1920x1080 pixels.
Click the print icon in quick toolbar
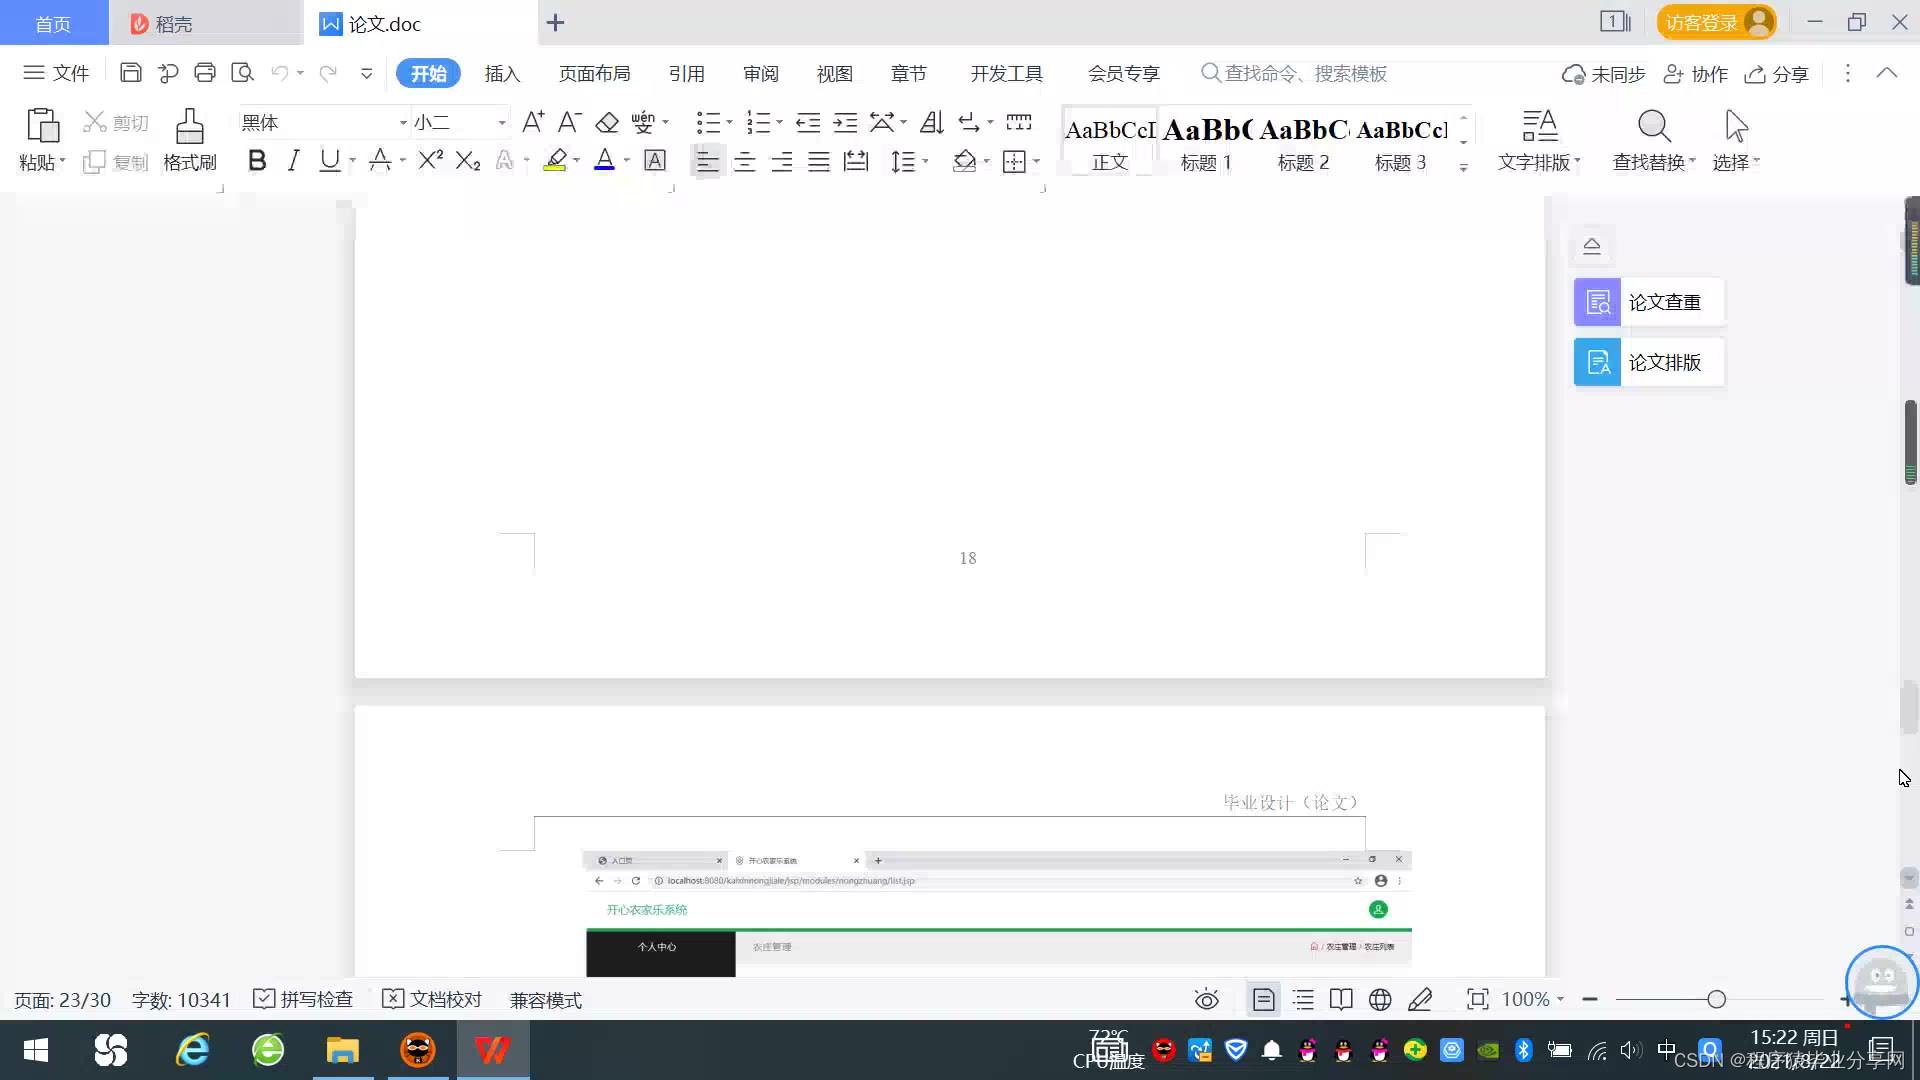point(205,73)
